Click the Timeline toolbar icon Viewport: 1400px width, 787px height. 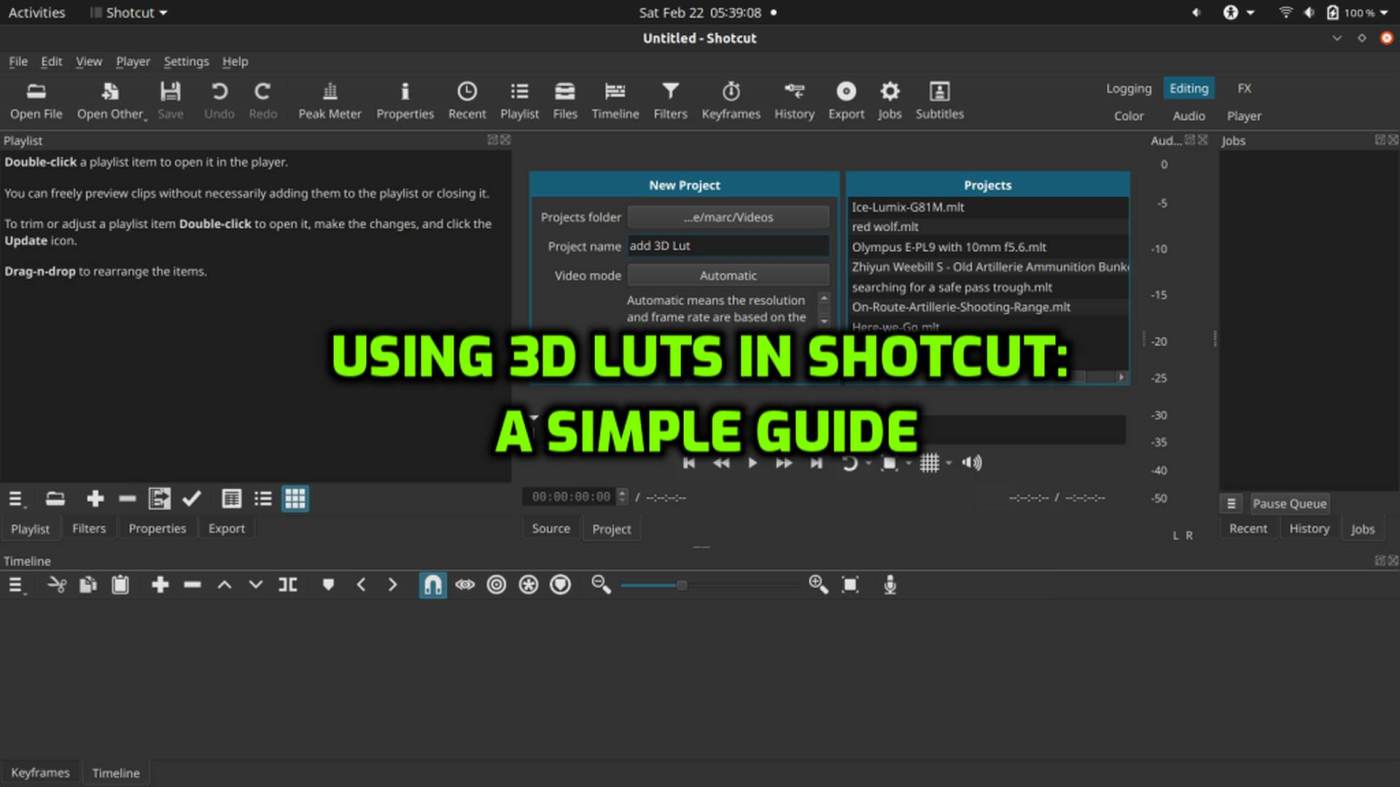(615, 101)
